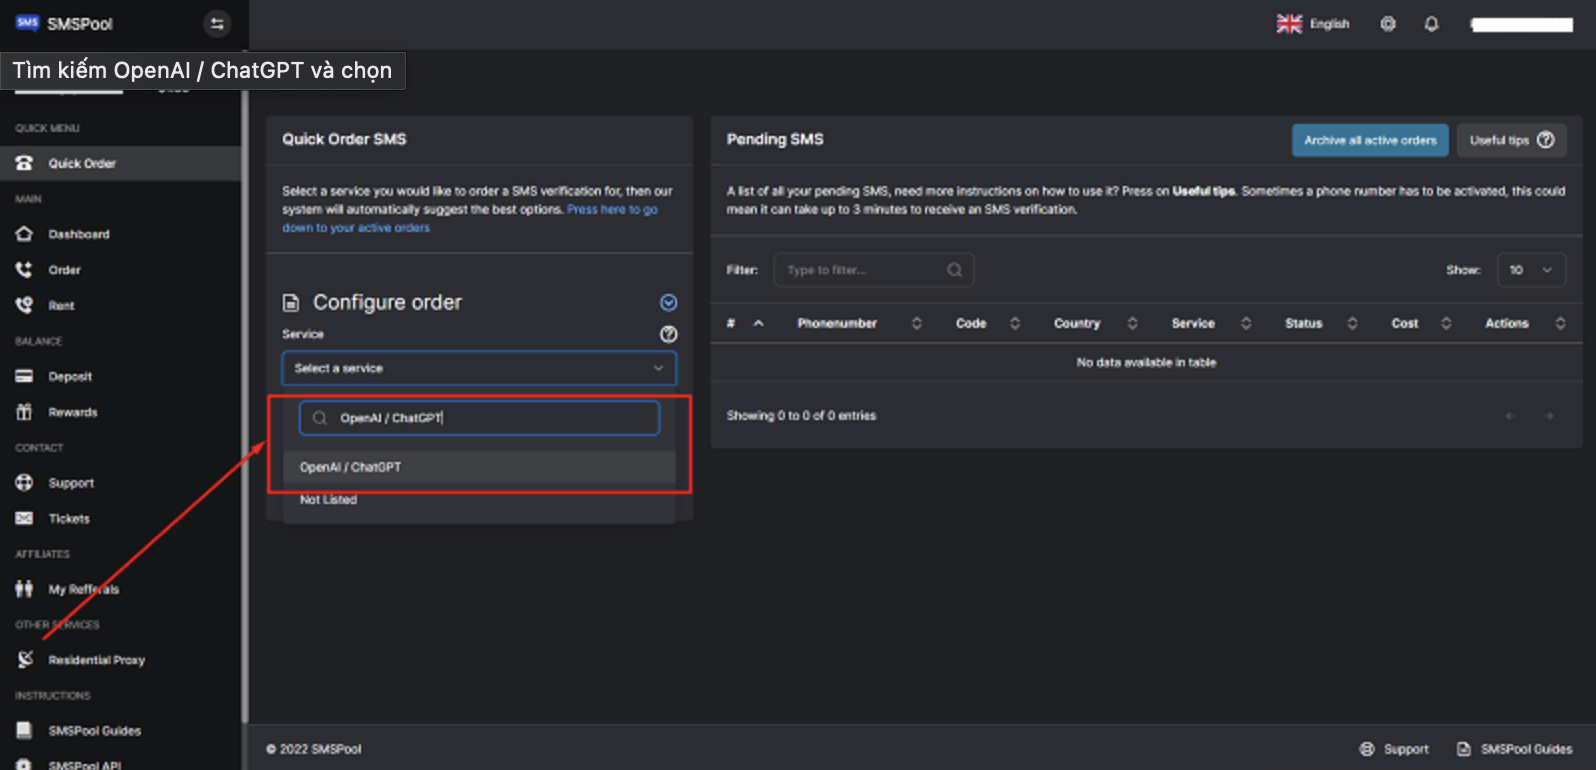Click the settings gear icon in header
The image size is (1596, 770).
point(1388,24)
